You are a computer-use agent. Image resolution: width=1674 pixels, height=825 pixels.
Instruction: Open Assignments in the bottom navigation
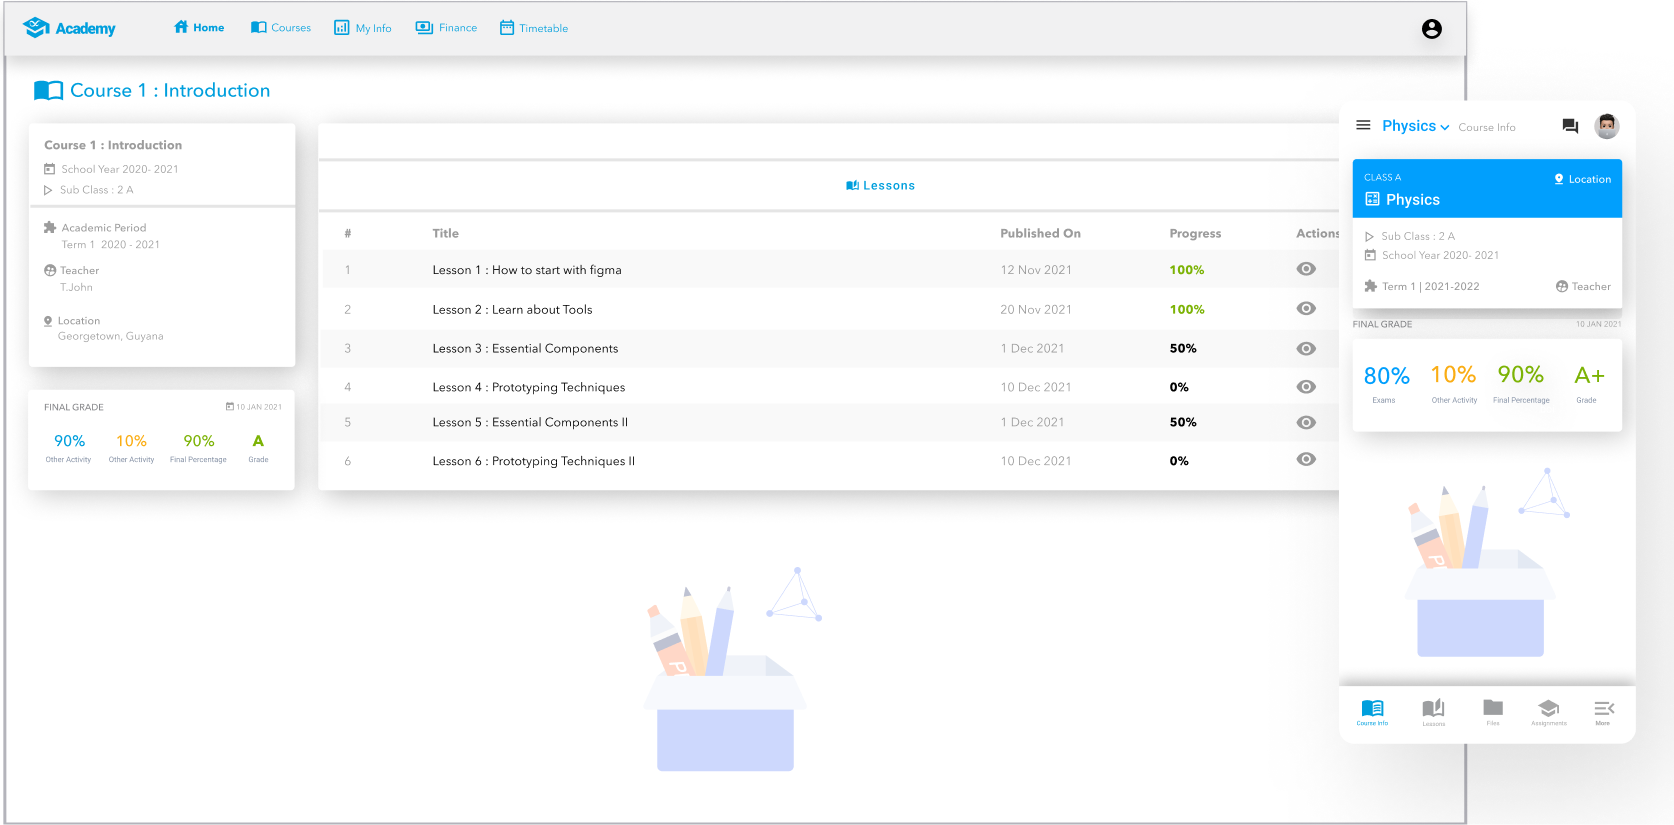1548,711
